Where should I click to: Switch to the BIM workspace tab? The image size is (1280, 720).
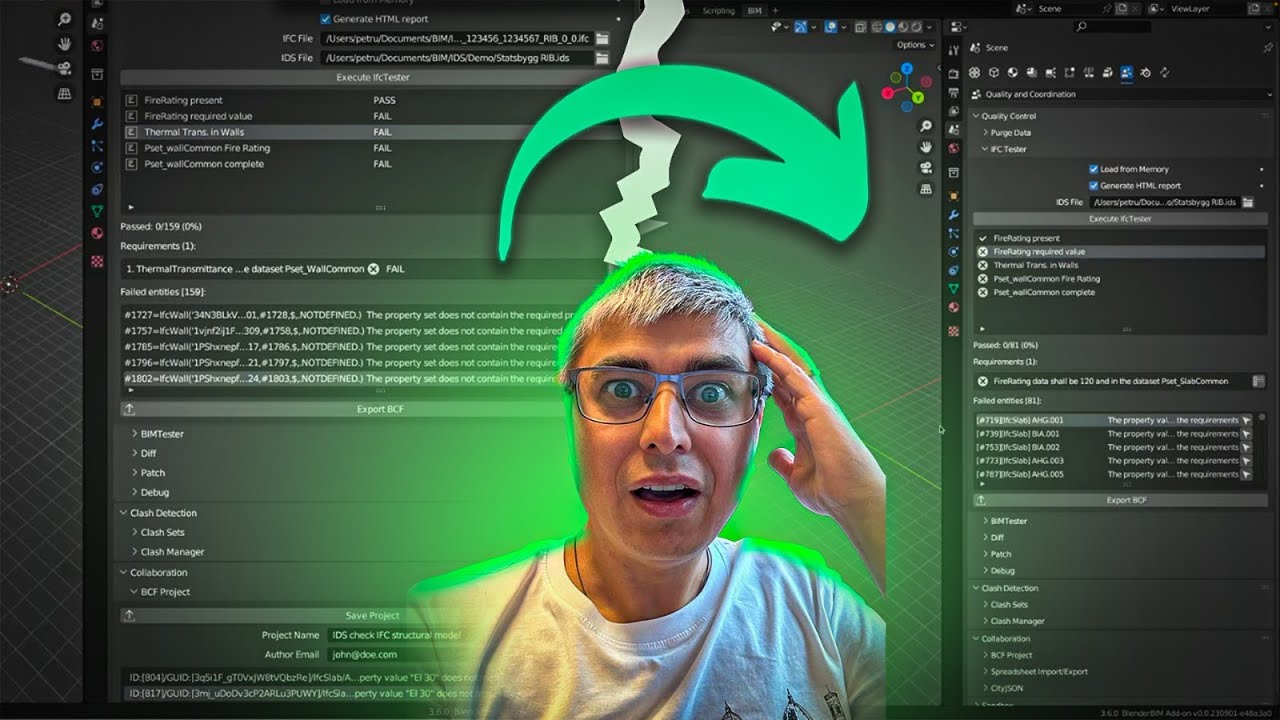754,10
